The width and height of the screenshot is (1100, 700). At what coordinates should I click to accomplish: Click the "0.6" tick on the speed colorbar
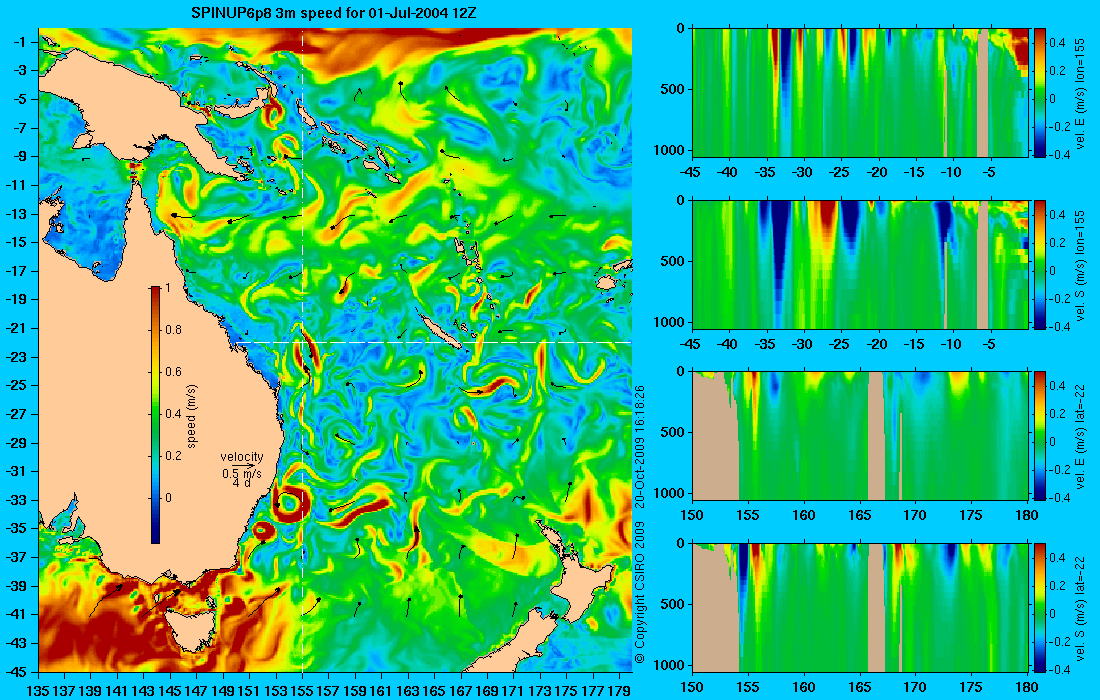173,372
